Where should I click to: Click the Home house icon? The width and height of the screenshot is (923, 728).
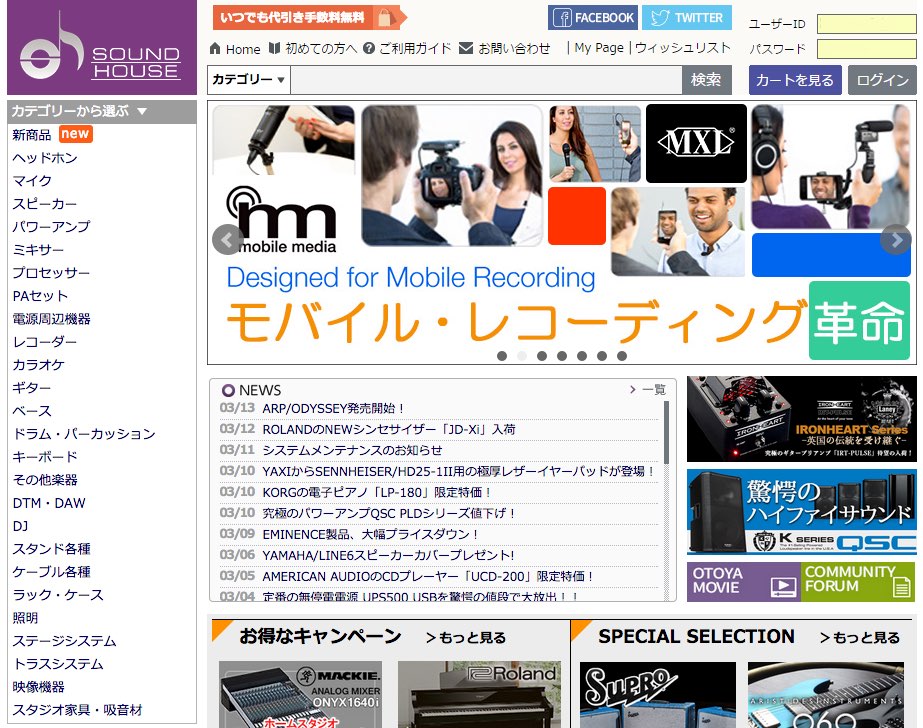point(215,48)
